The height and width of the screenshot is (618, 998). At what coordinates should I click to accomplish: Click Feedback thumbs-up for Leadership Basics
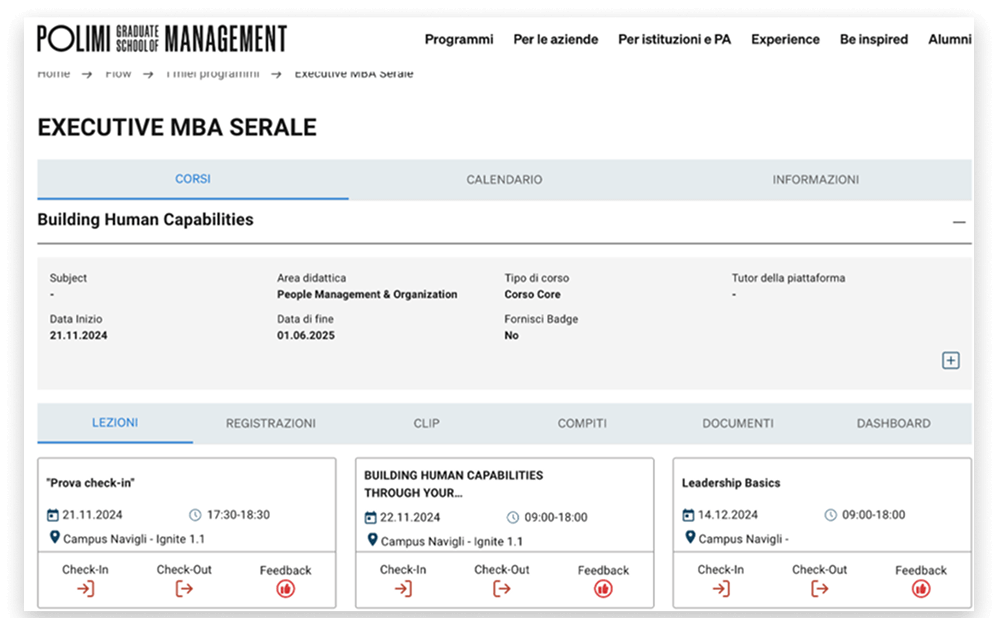(x=921, y=589)
